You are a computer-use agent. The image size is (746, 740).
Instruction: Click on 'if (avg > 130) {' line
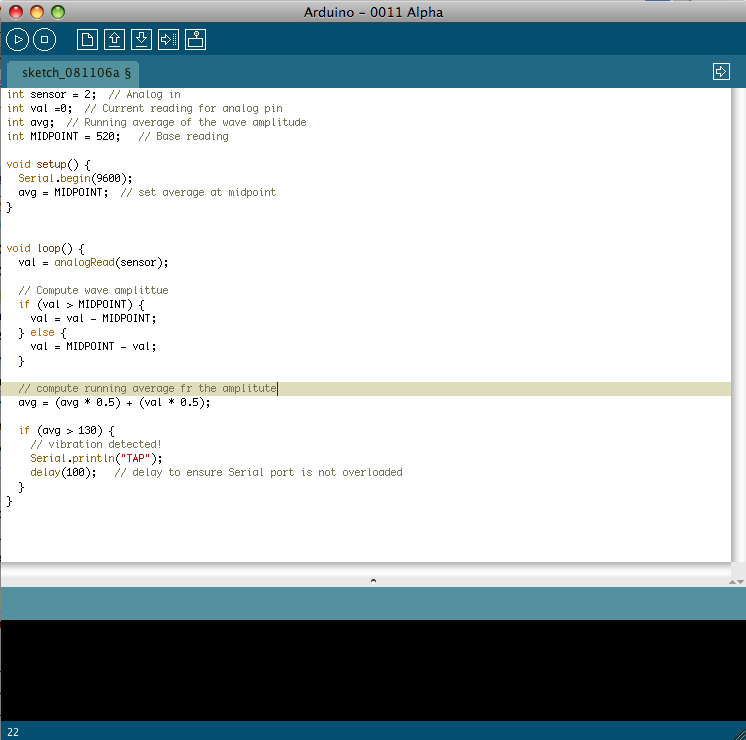pyautogui.click(x=67, y=431)
